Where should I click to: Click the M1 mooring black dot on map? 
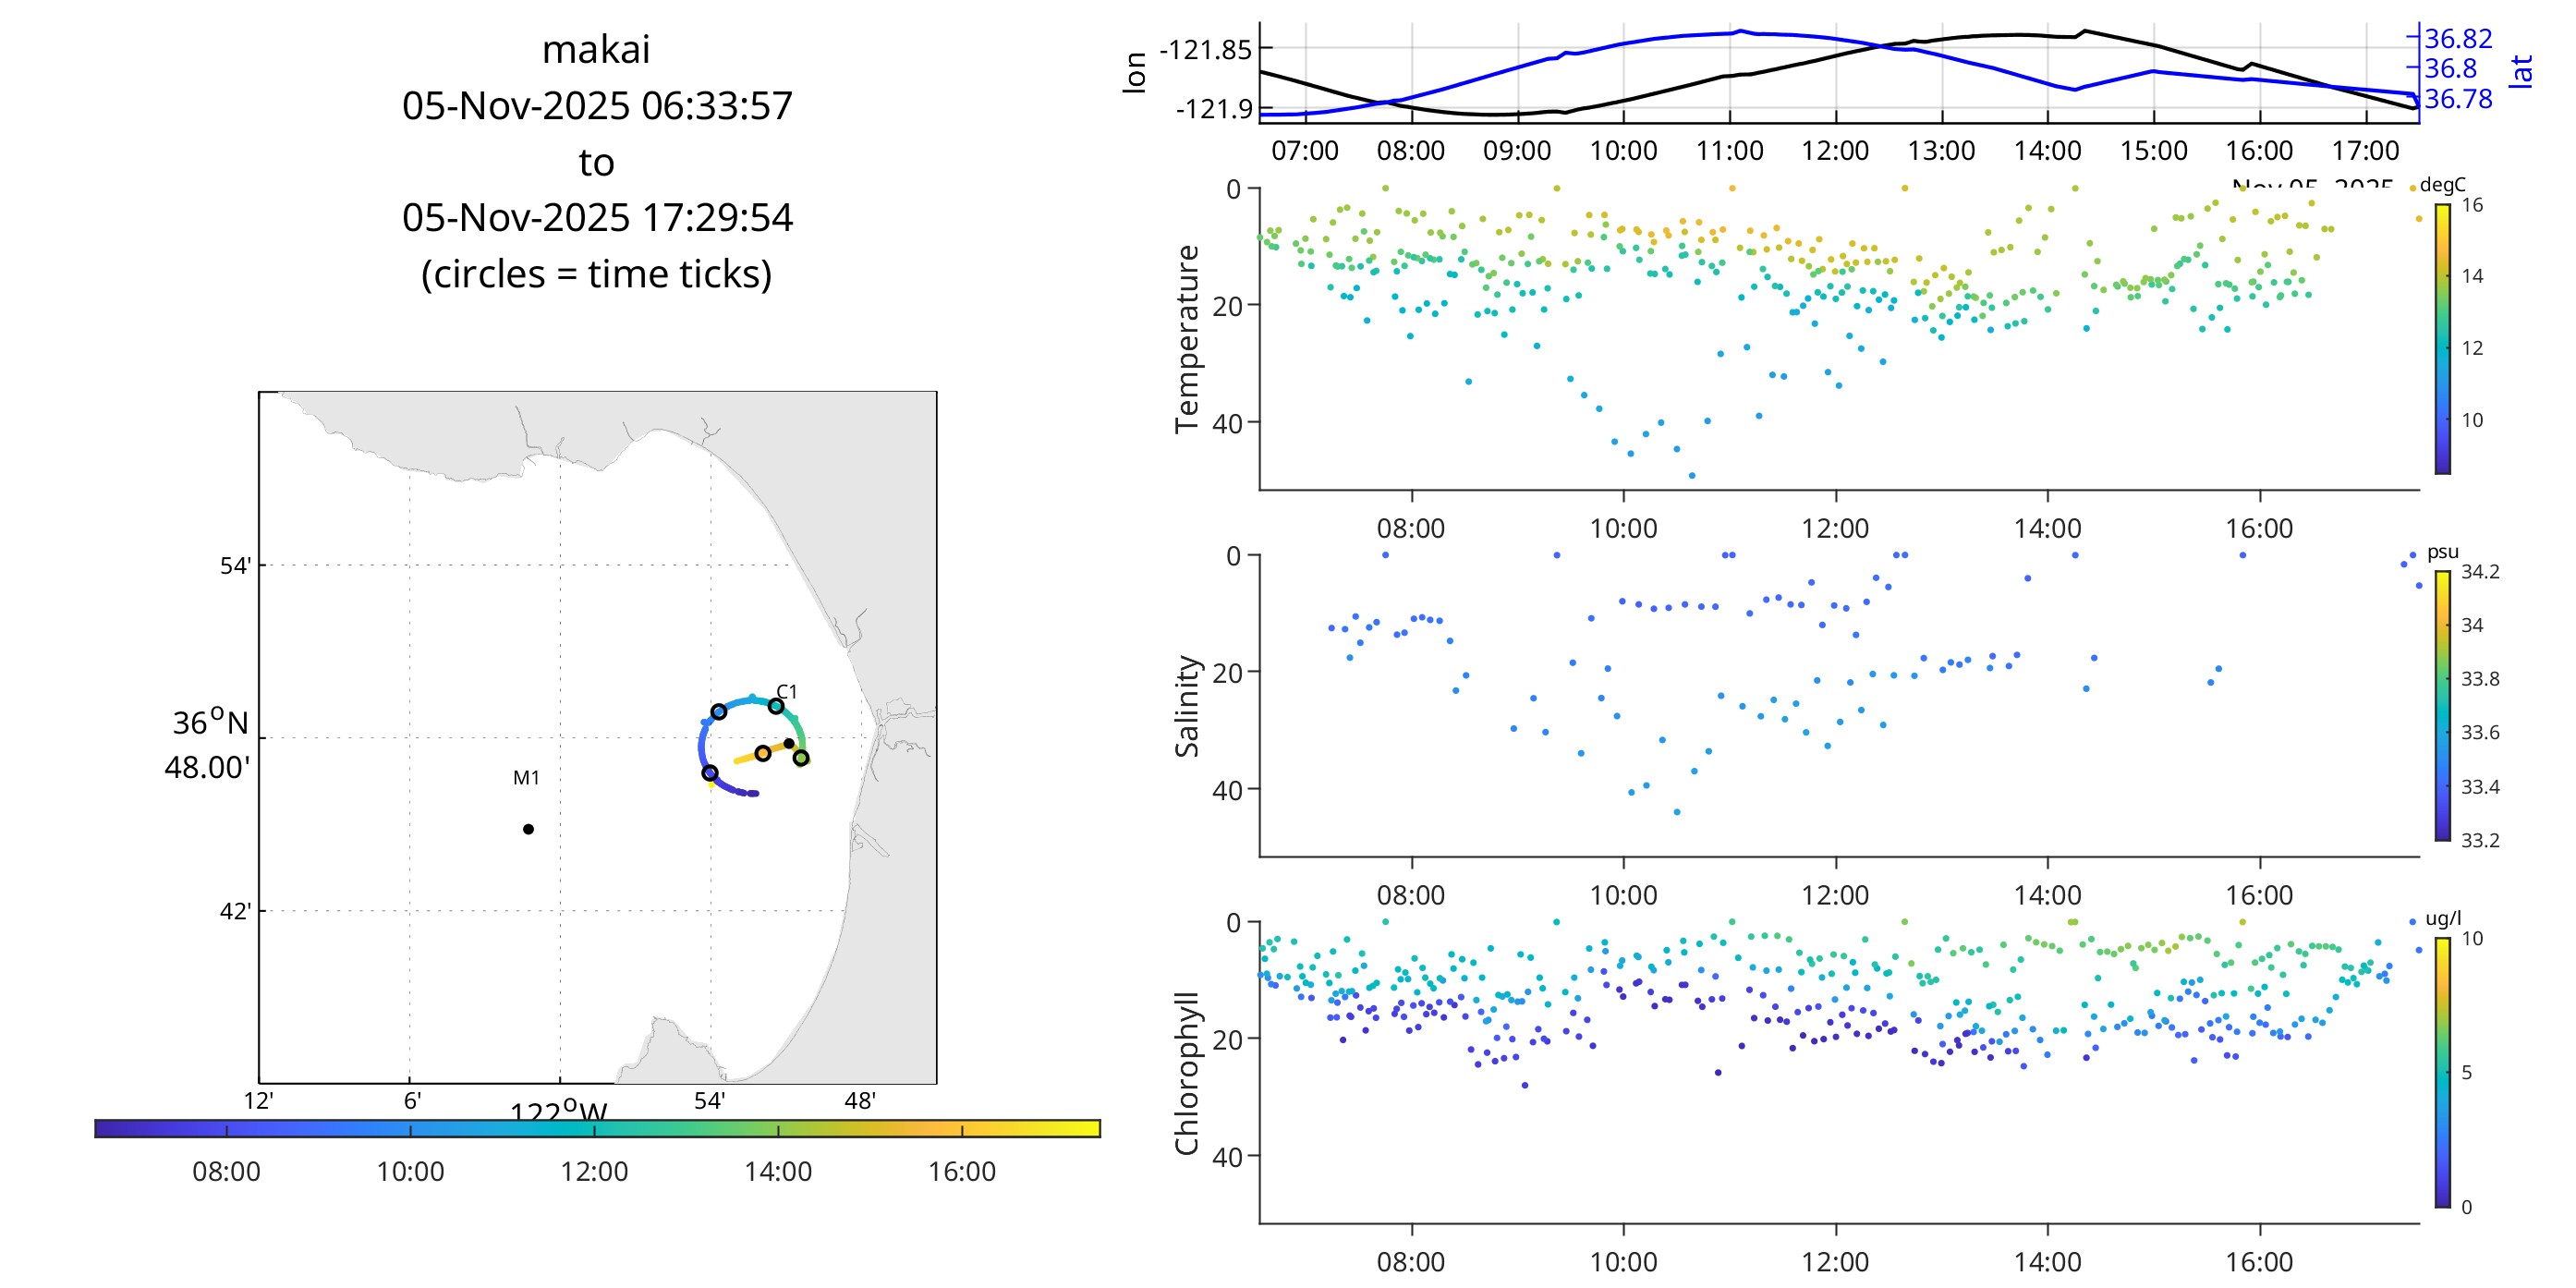(x=528, y=829)
